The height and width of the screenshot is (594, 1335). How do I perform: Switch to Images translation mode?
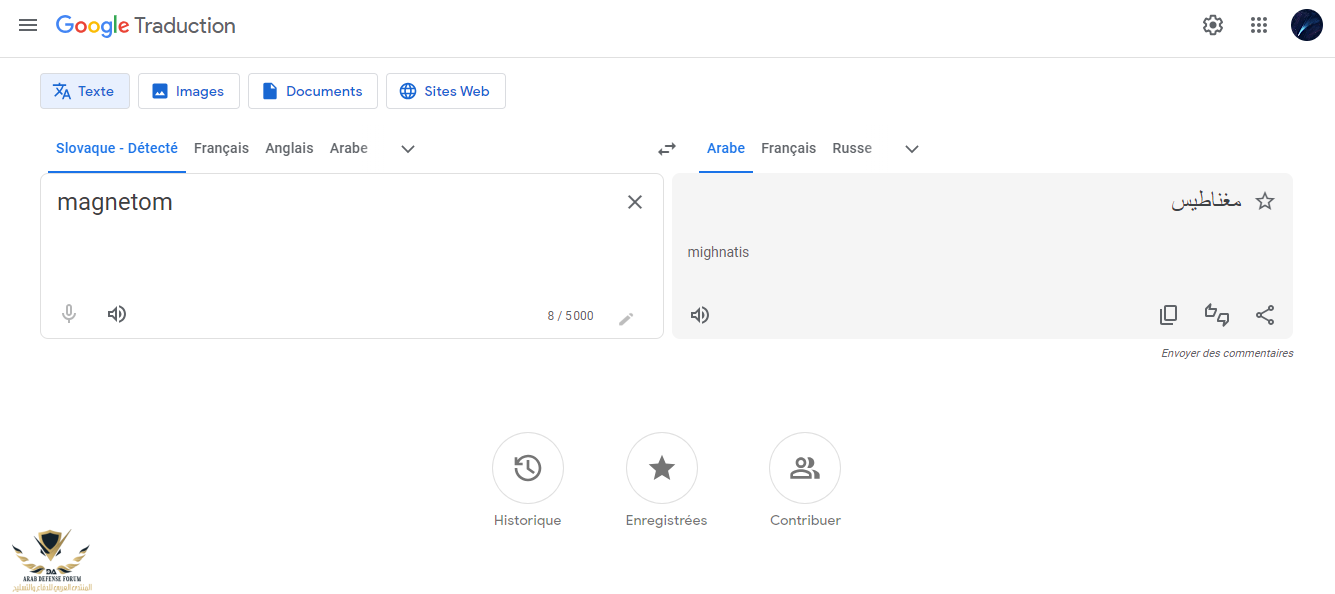(x=189, y=91)
